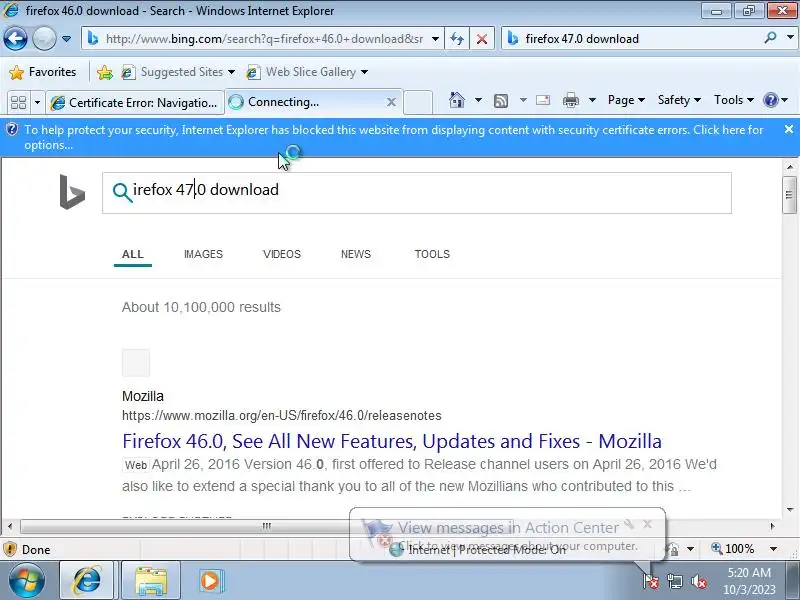Screen dimensions: 800x600
Task: Click the security certificate information bar
Action: [x=393, y=137]
